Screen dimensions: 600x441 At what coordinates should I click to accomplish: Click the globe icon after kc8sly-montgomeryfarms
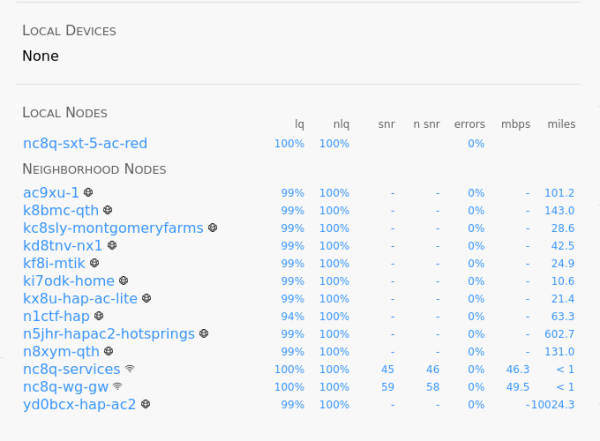213,227
